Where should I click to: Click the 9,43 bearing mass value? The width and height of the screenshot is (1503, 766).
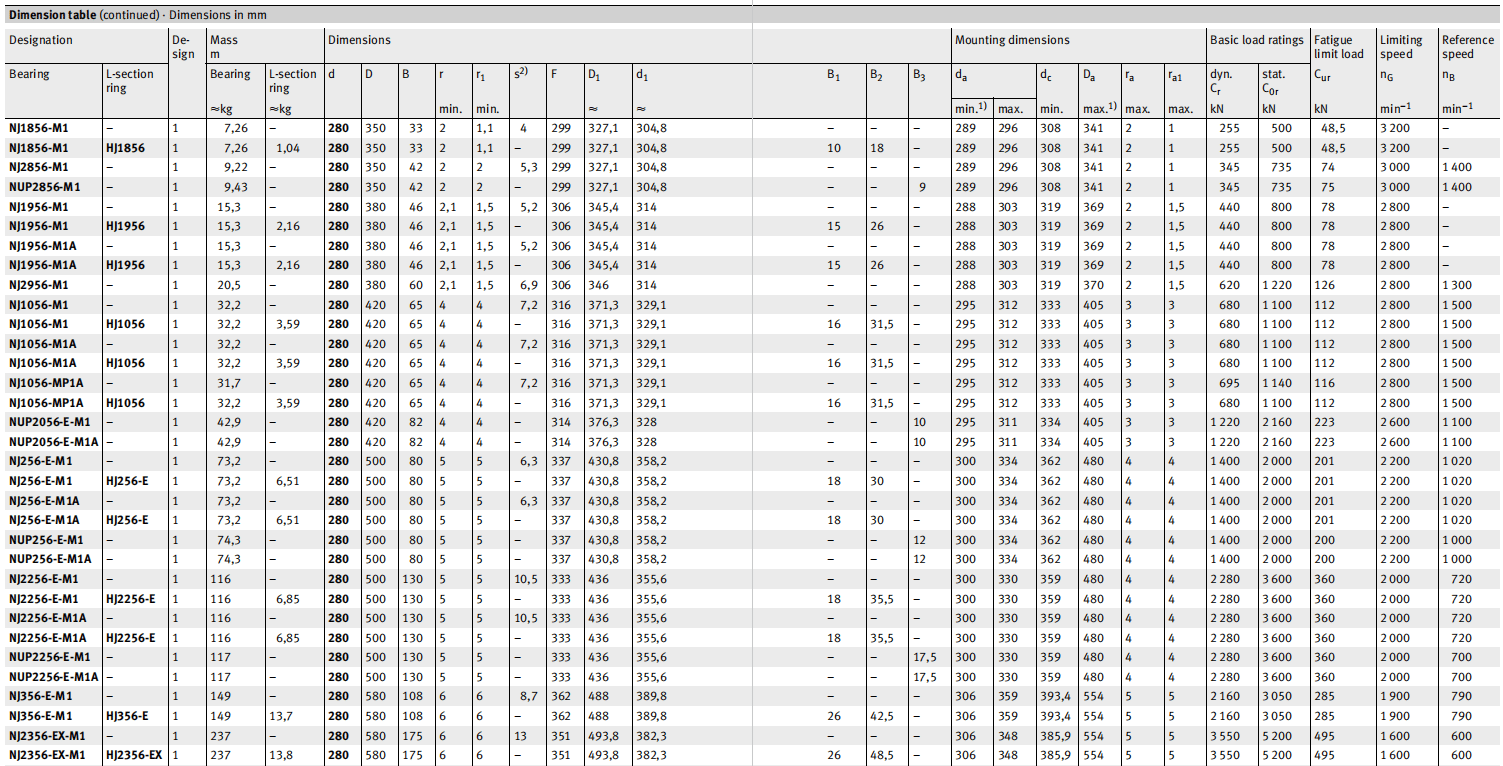click(x=222, y=187)
